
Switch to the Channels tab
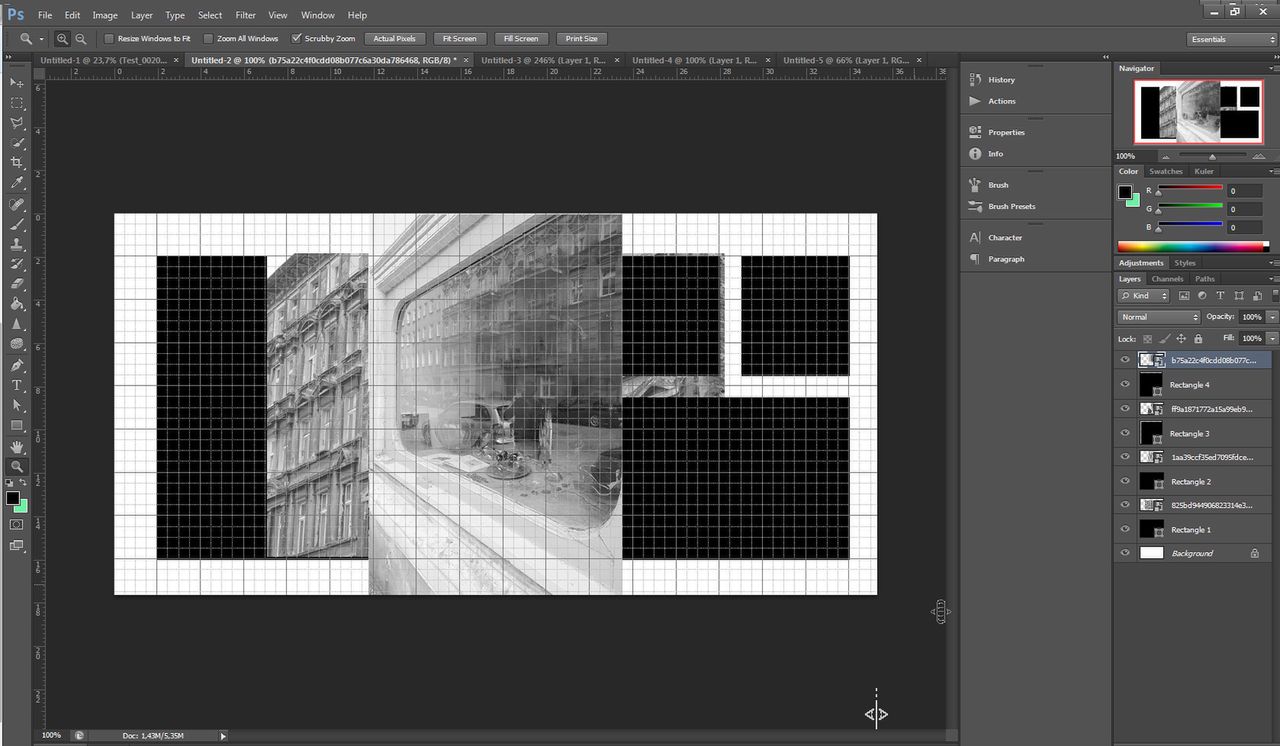pyautogui.click(x=1167, y=279)
